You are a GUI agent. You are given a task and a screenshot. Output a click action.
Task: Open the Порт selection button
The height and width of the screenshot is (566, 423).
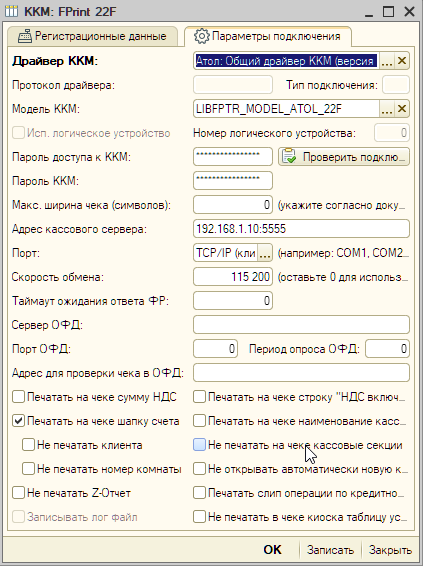265,253
